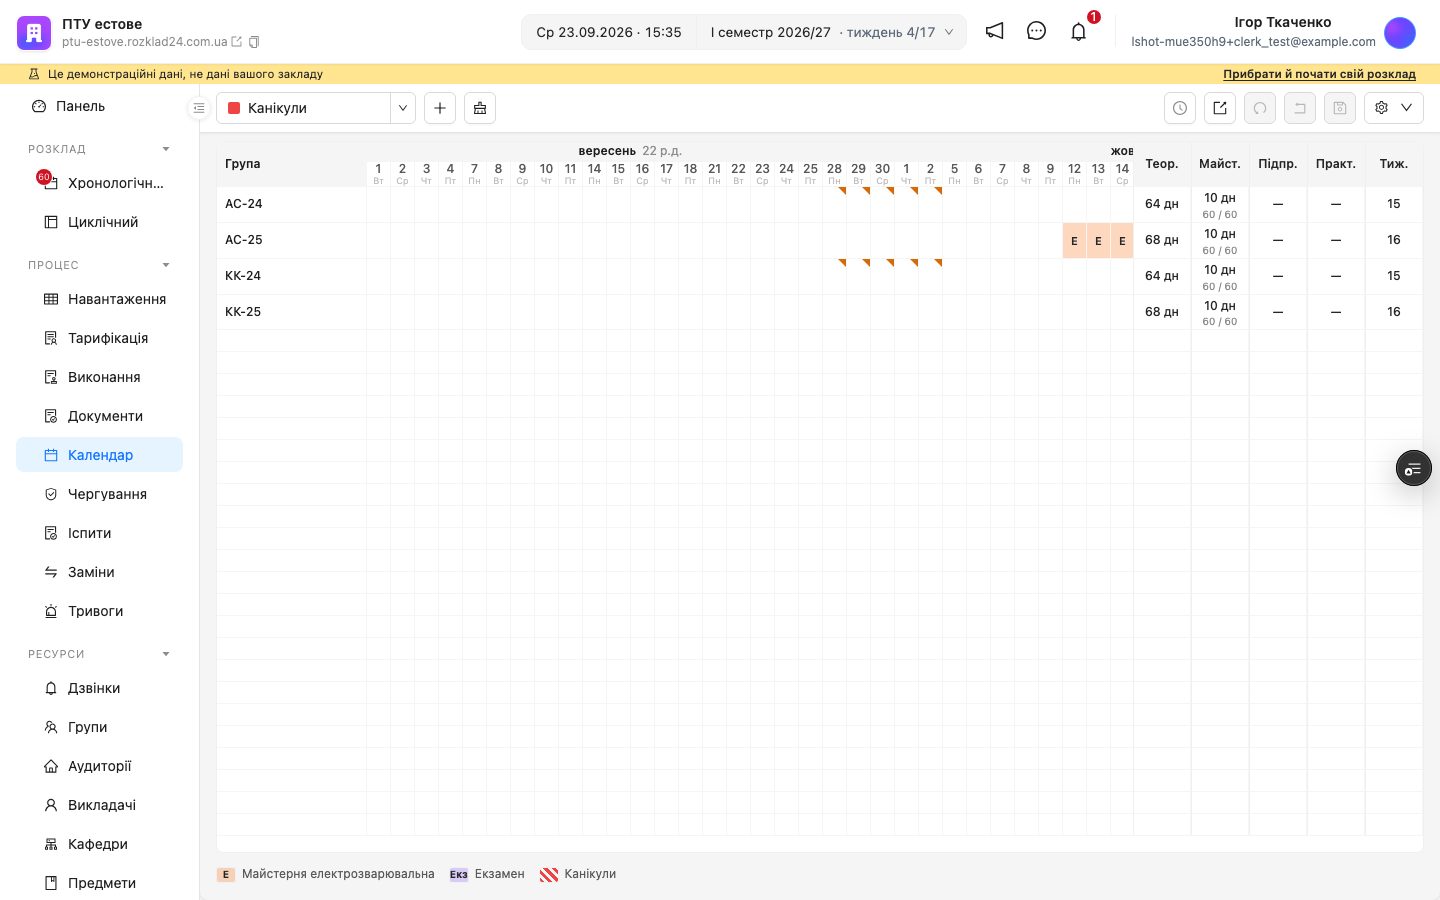The image size is (1440, 900).
Task: Open Навантаження in the sidebar
Action: click(x=100, y=299)
